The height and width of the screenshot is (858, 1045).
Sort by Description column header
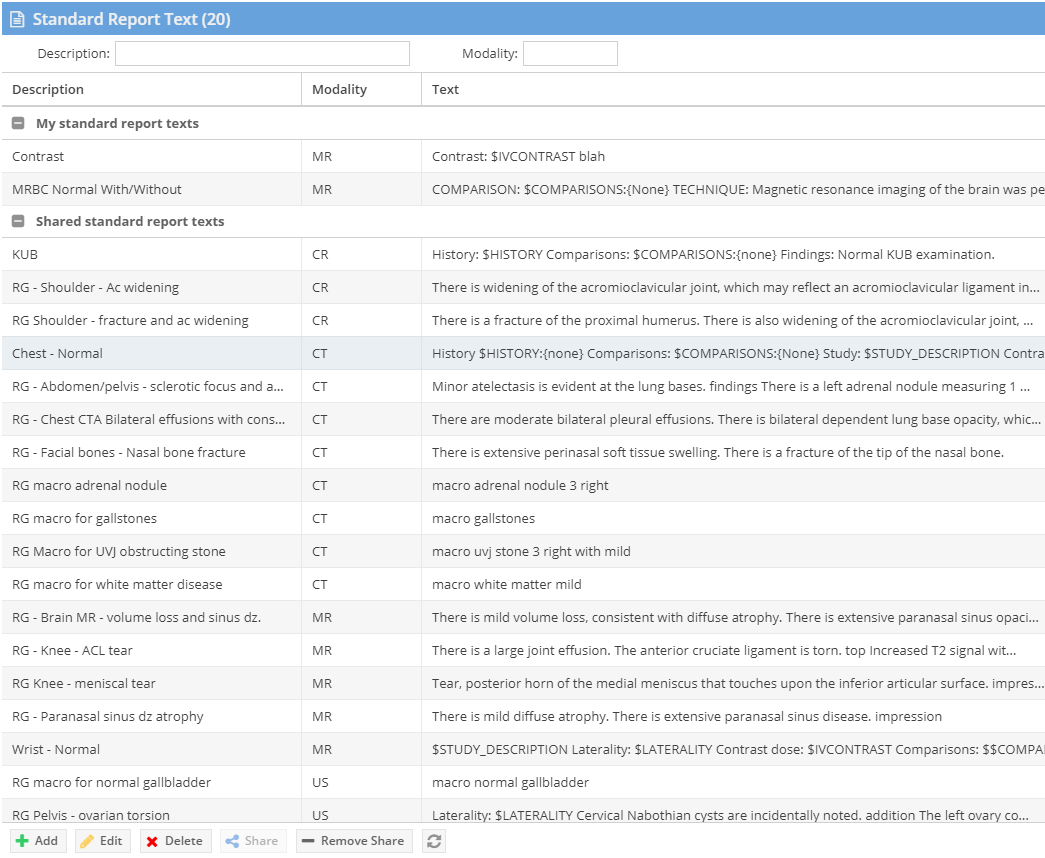(x=151, y=89)
